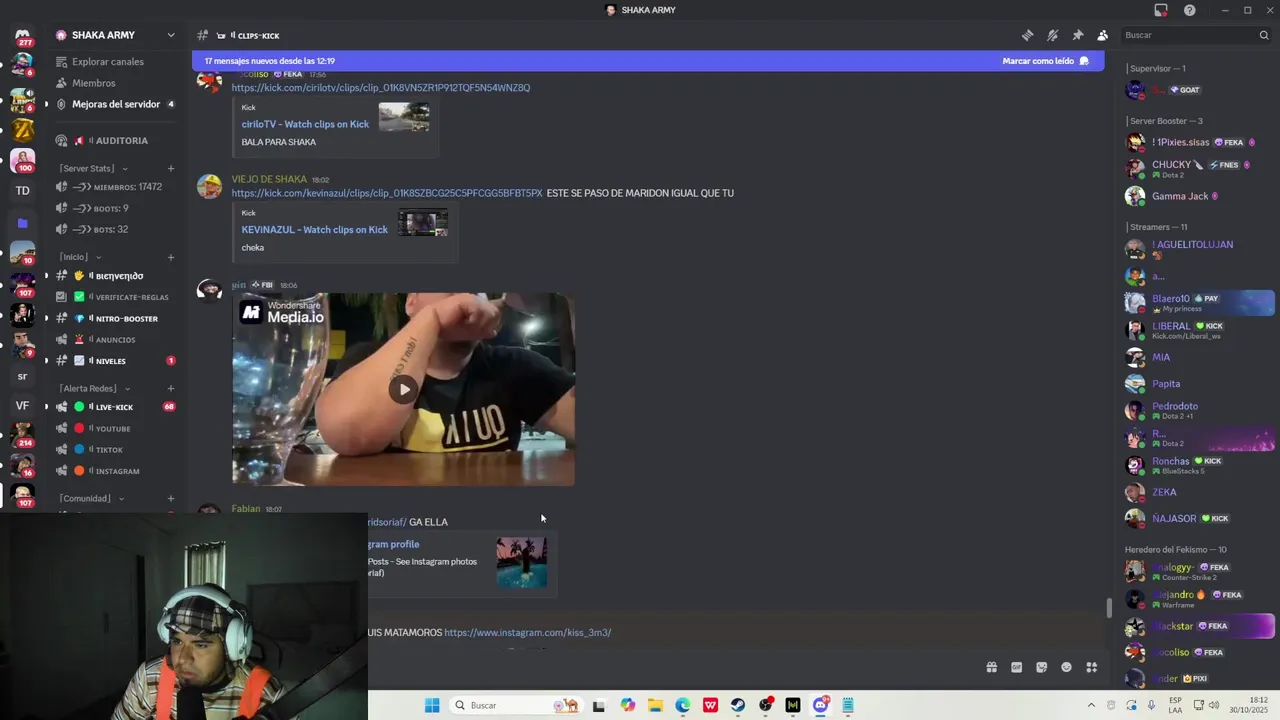Open the emoji picker icon

[1066, 668]
